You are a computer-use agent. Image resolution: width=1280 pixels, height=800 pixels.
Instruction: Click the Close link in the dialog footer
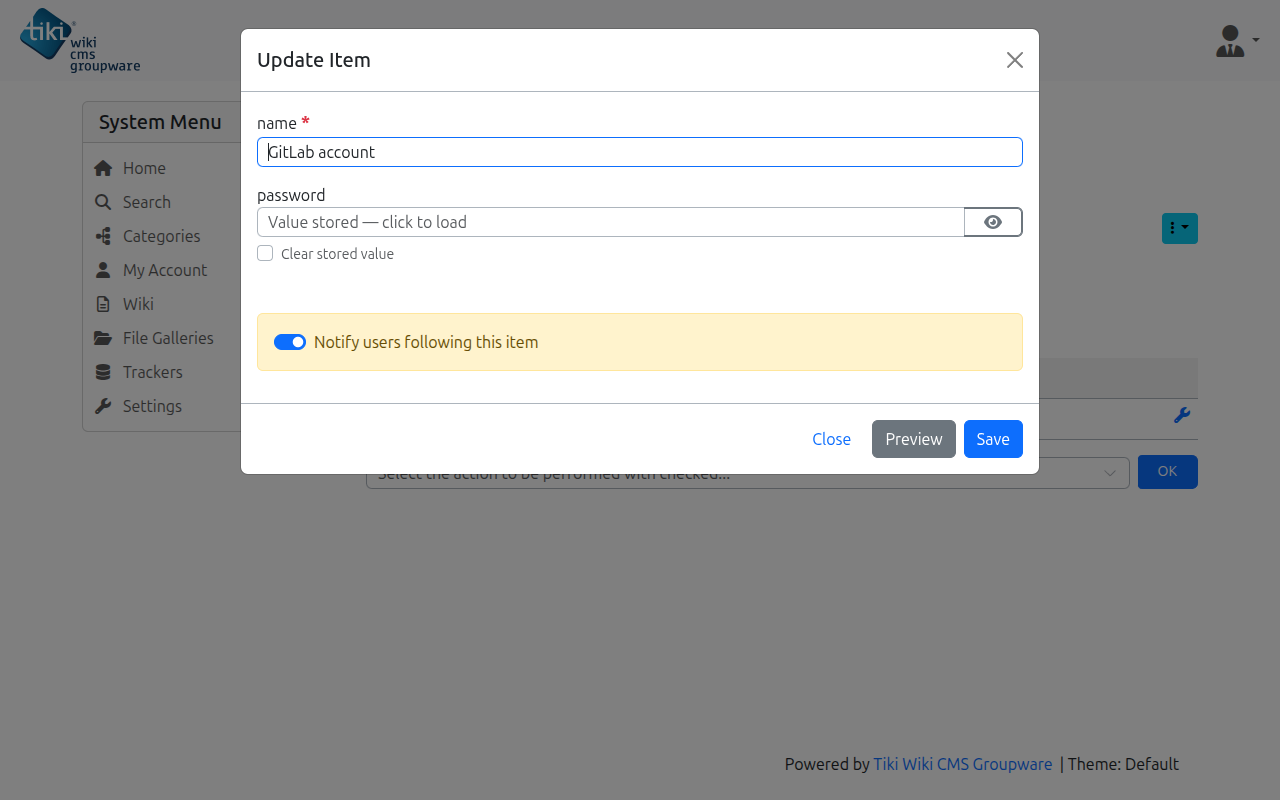(831, 439)
